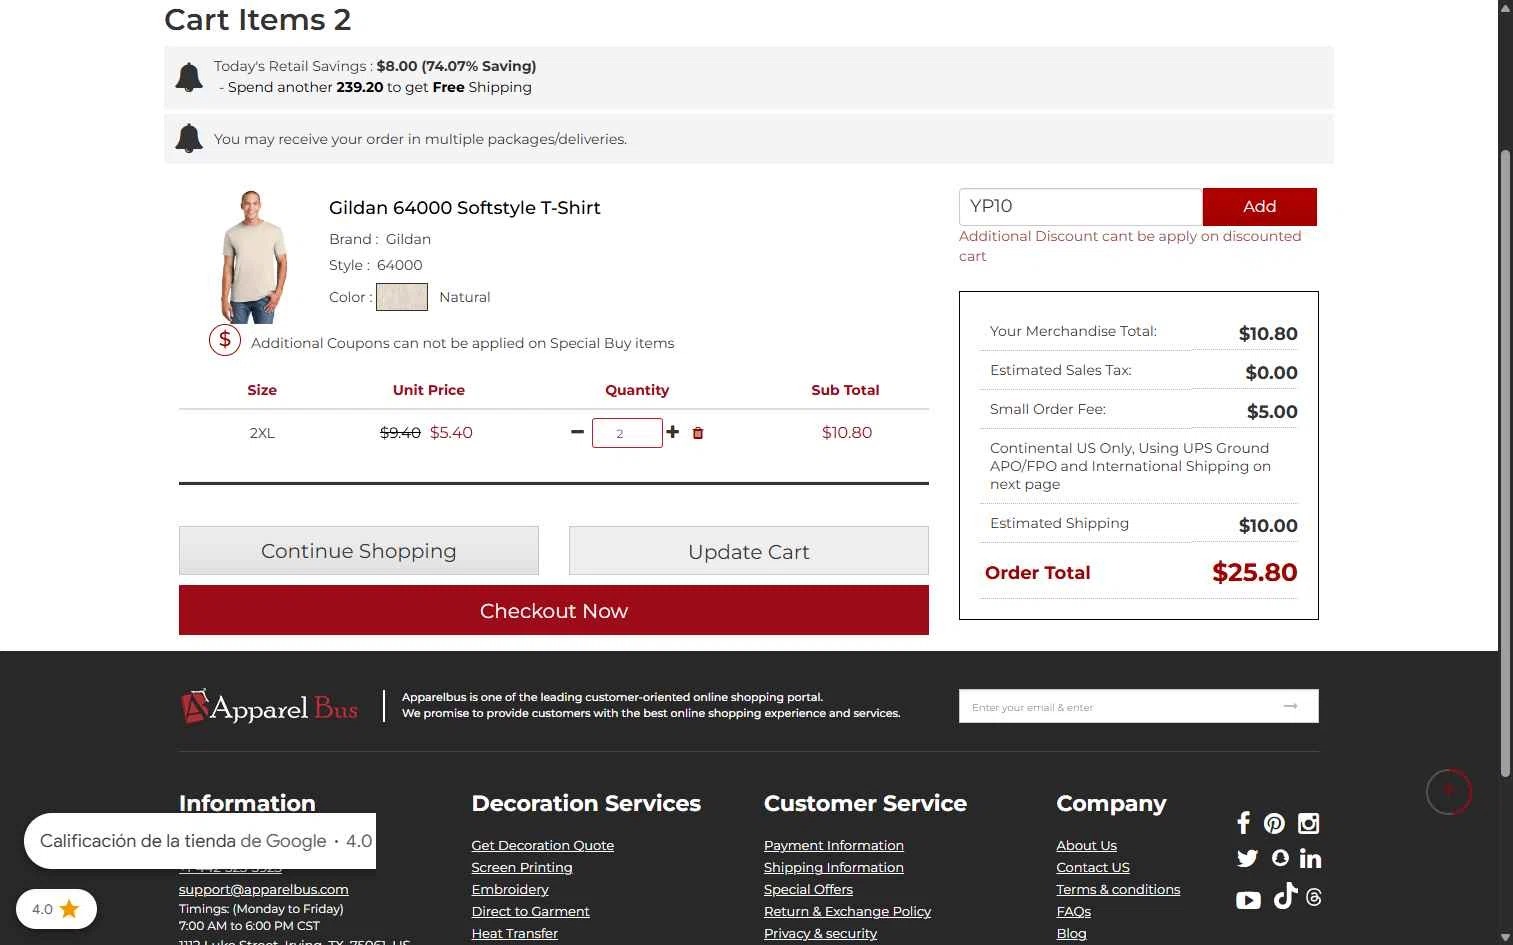Click the Retail Savings bell icon
The width and height of the screenshot is (1513, 945).
189,77
